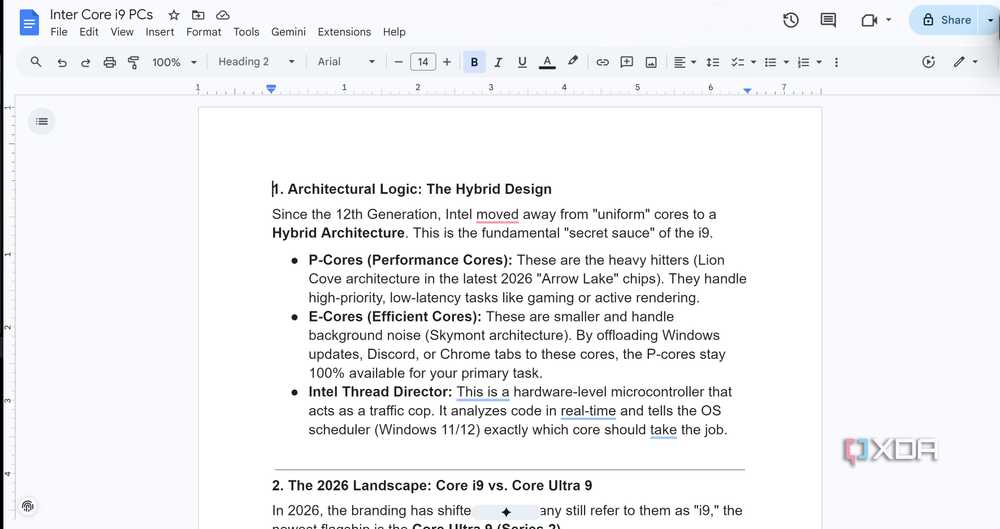Viewport: 1000px width, 529px height.
Task: Open the Tools menu
Action: [x=246, y=32]
